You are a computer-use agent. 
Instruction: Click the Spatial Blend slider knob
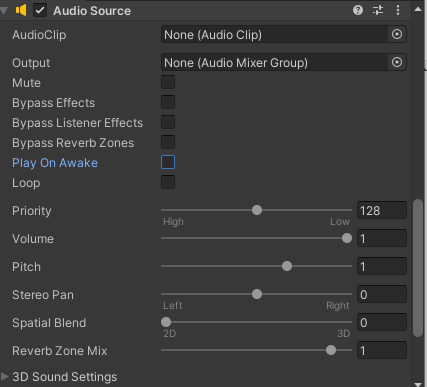click(x=166, y=322)
